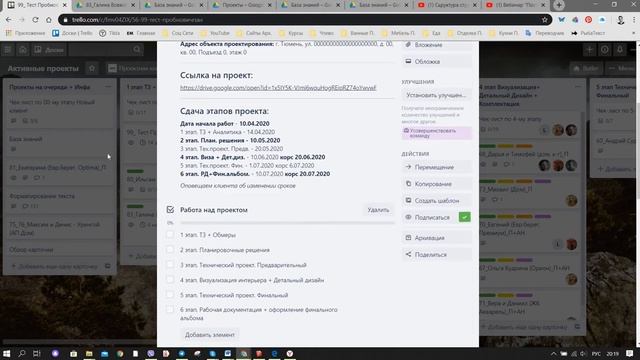Switch to YouTube Вебинар tab
Image resolution: width=640 pixels, height=360 pixels.
[516, 5]
